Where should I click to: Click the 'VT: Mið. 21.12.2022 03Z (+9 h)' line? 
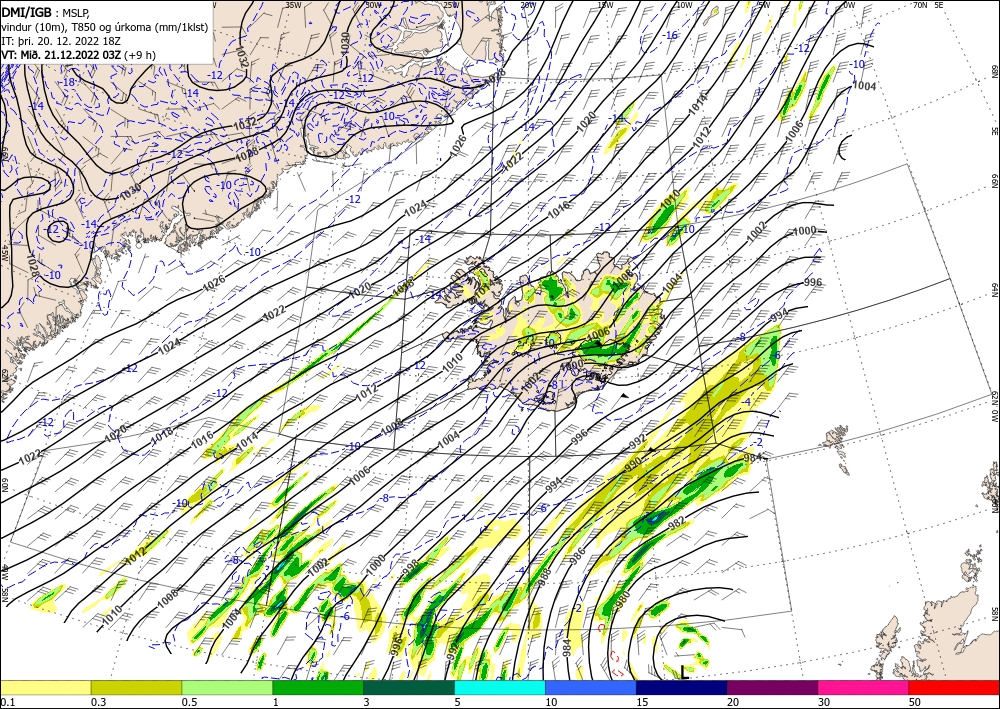(x=78, y=54)
